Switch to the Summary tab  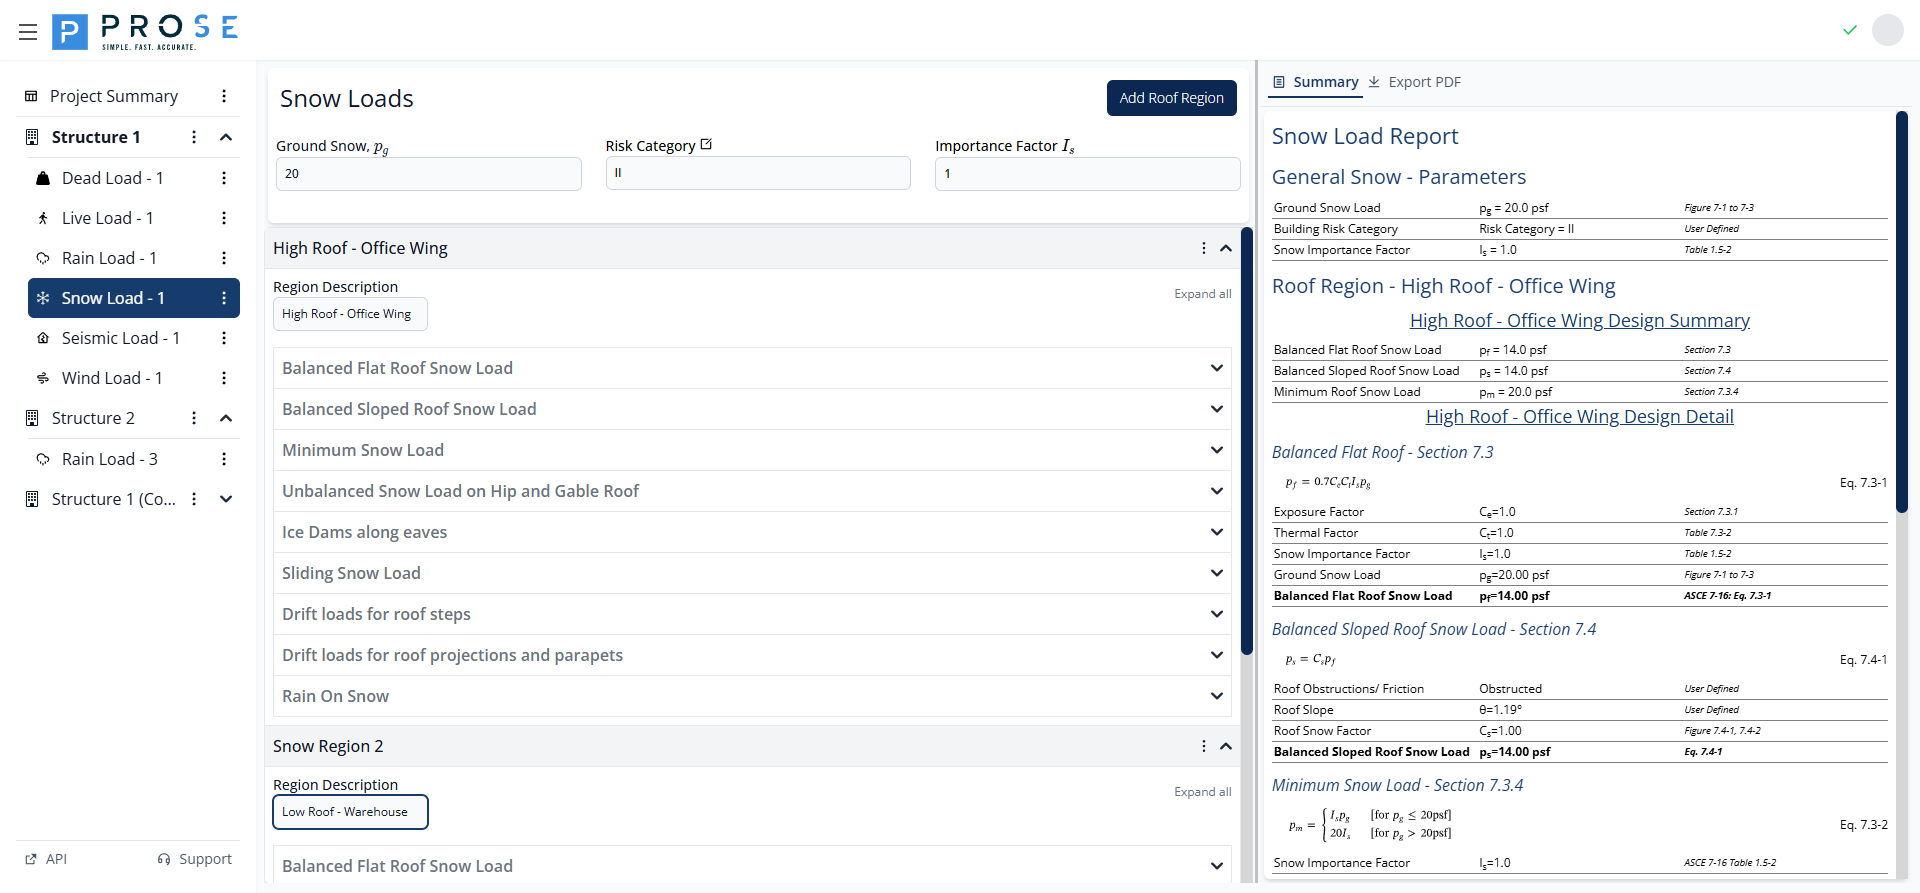[x=1315, y=82]
